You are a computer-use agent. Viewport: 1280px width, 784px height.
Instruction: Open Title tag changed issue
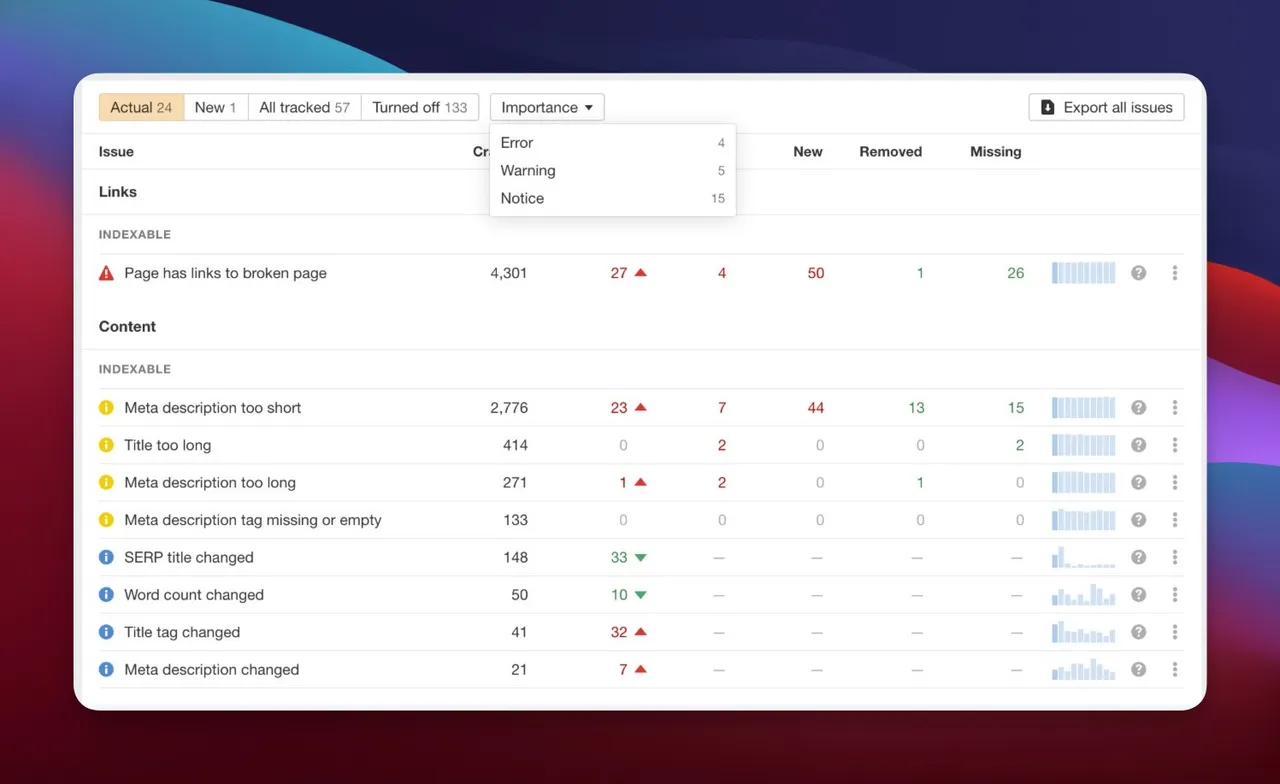click(182, 632)
